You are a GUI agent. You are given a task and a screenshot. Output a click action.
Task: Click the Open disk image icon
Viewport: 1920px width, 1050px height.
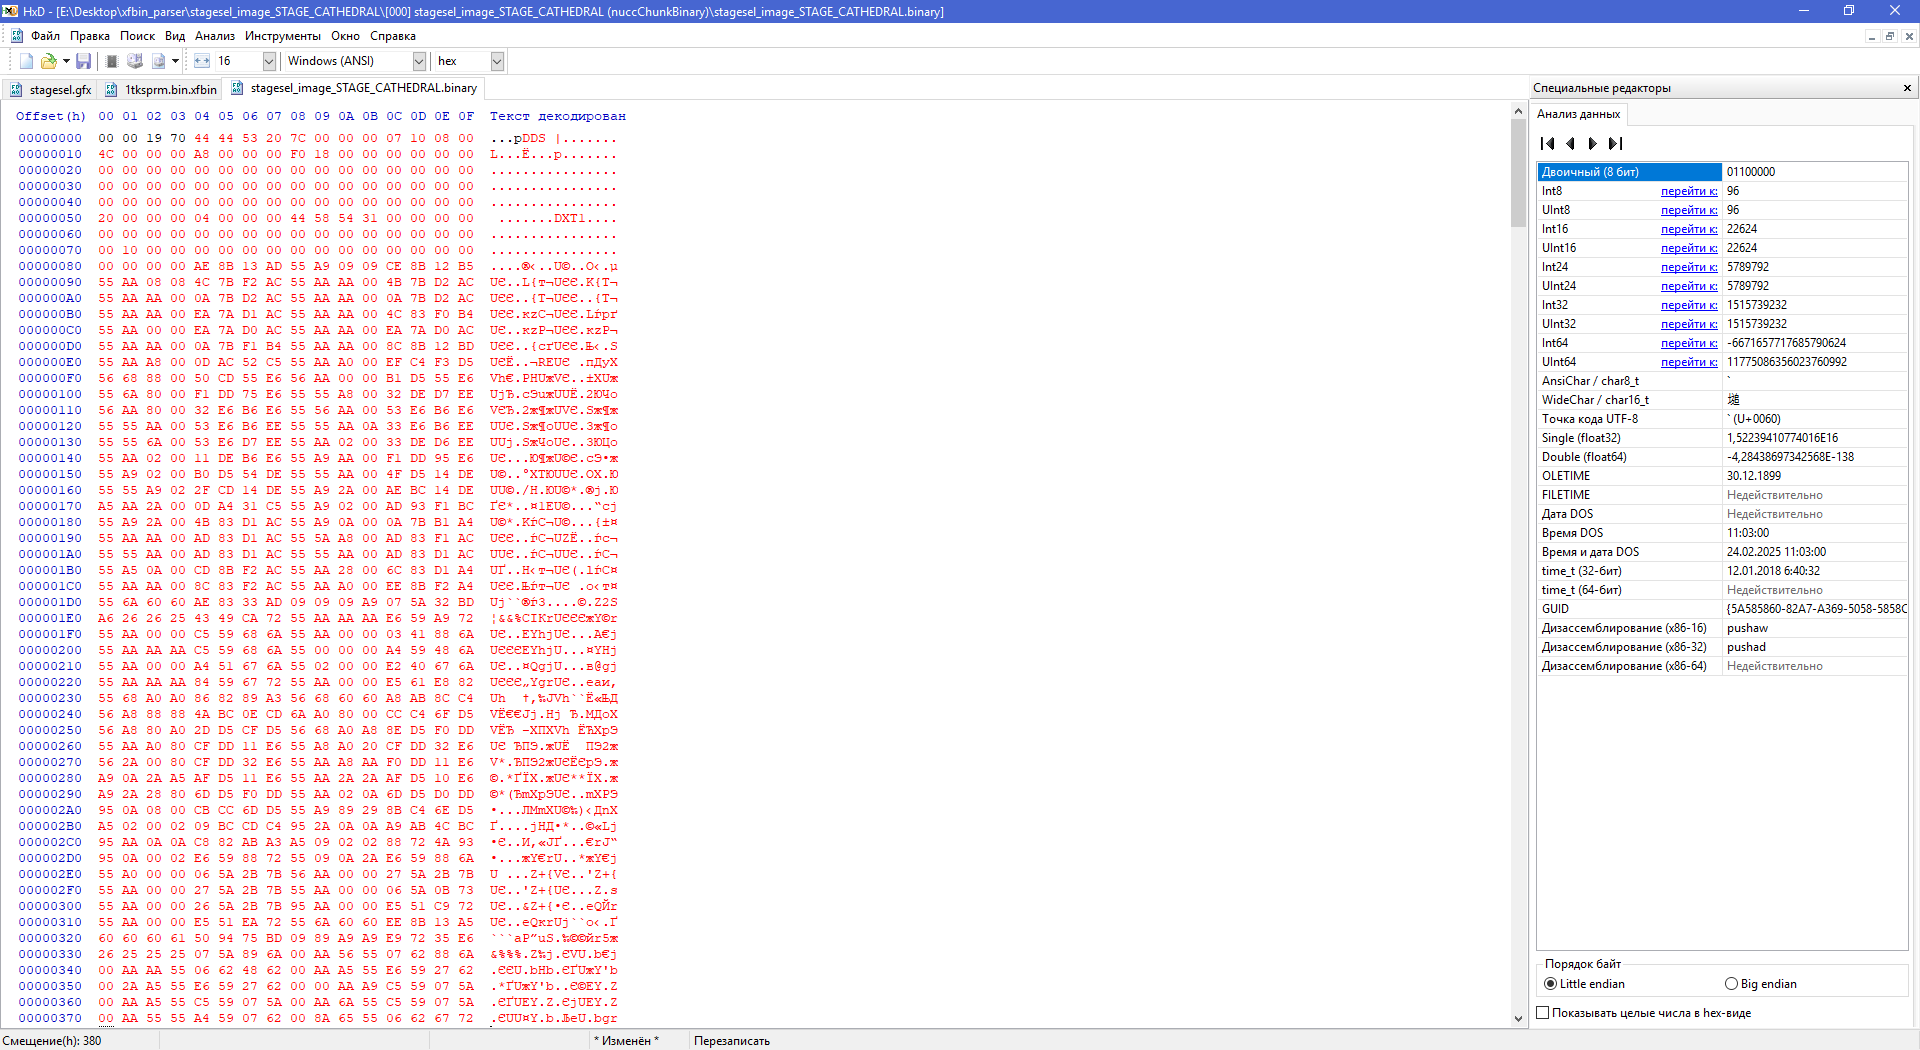point(158,61)
